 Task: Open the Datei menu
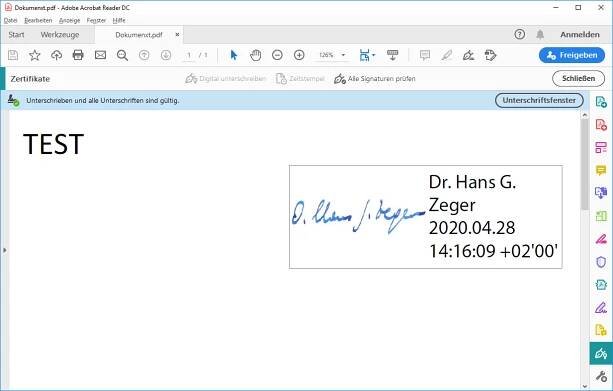[11, 20]
